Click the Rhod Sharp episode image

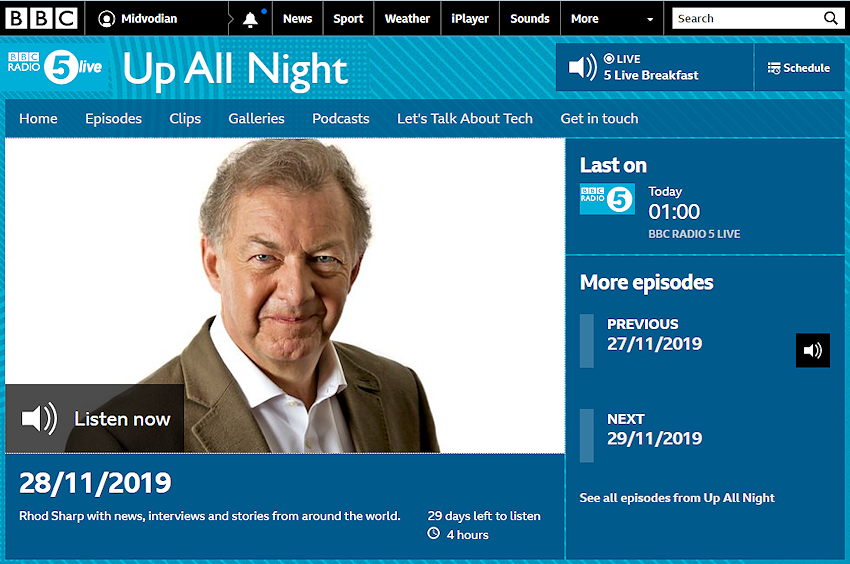click(285, 296)
